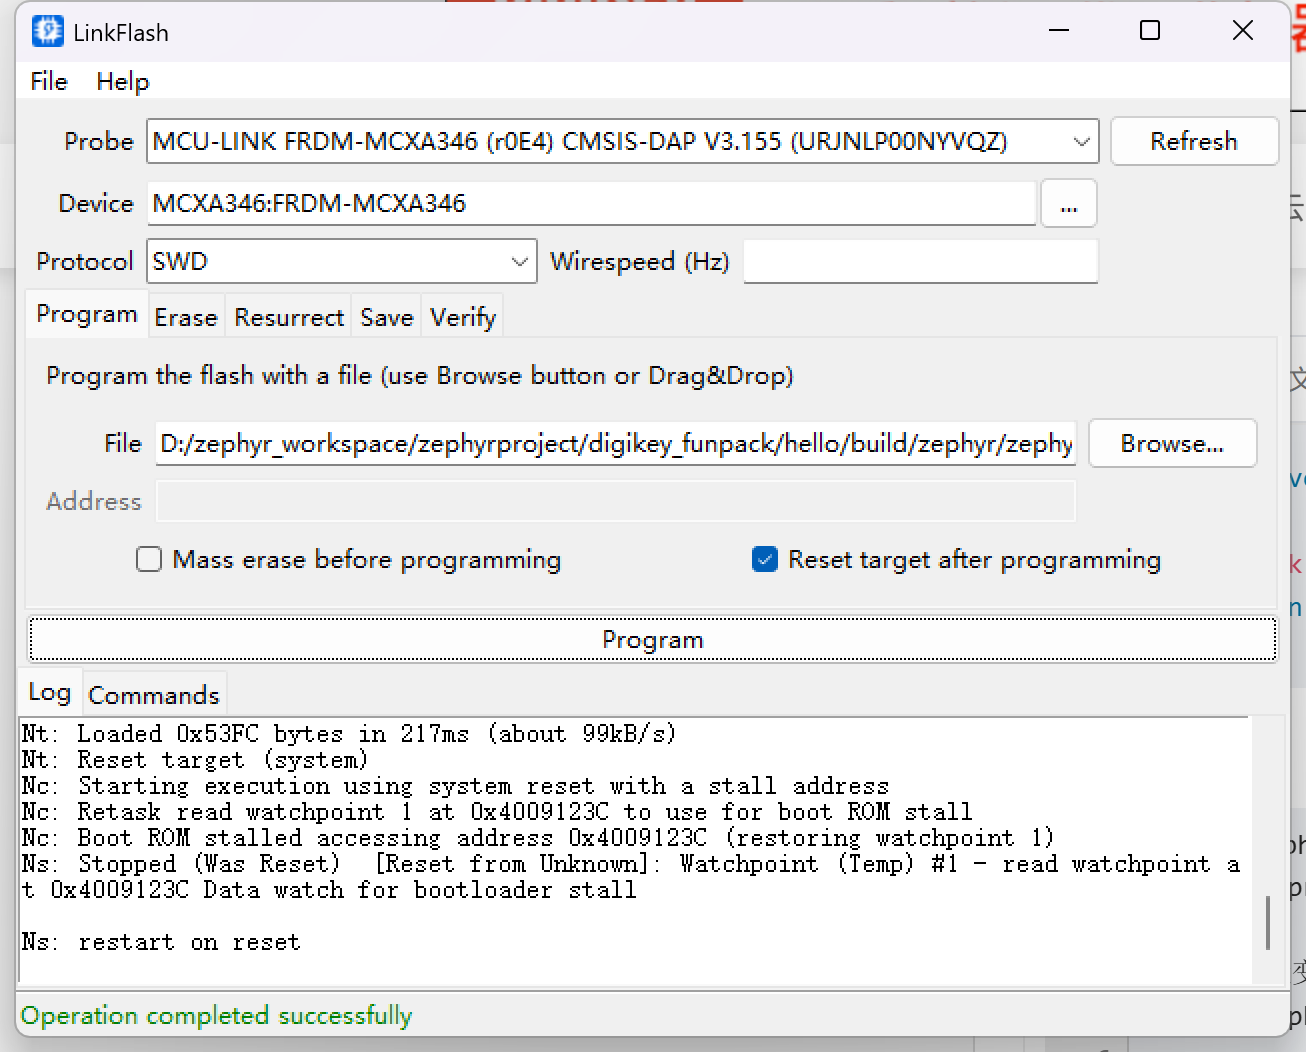Close the LinkFlash window

pos(1242,31)
